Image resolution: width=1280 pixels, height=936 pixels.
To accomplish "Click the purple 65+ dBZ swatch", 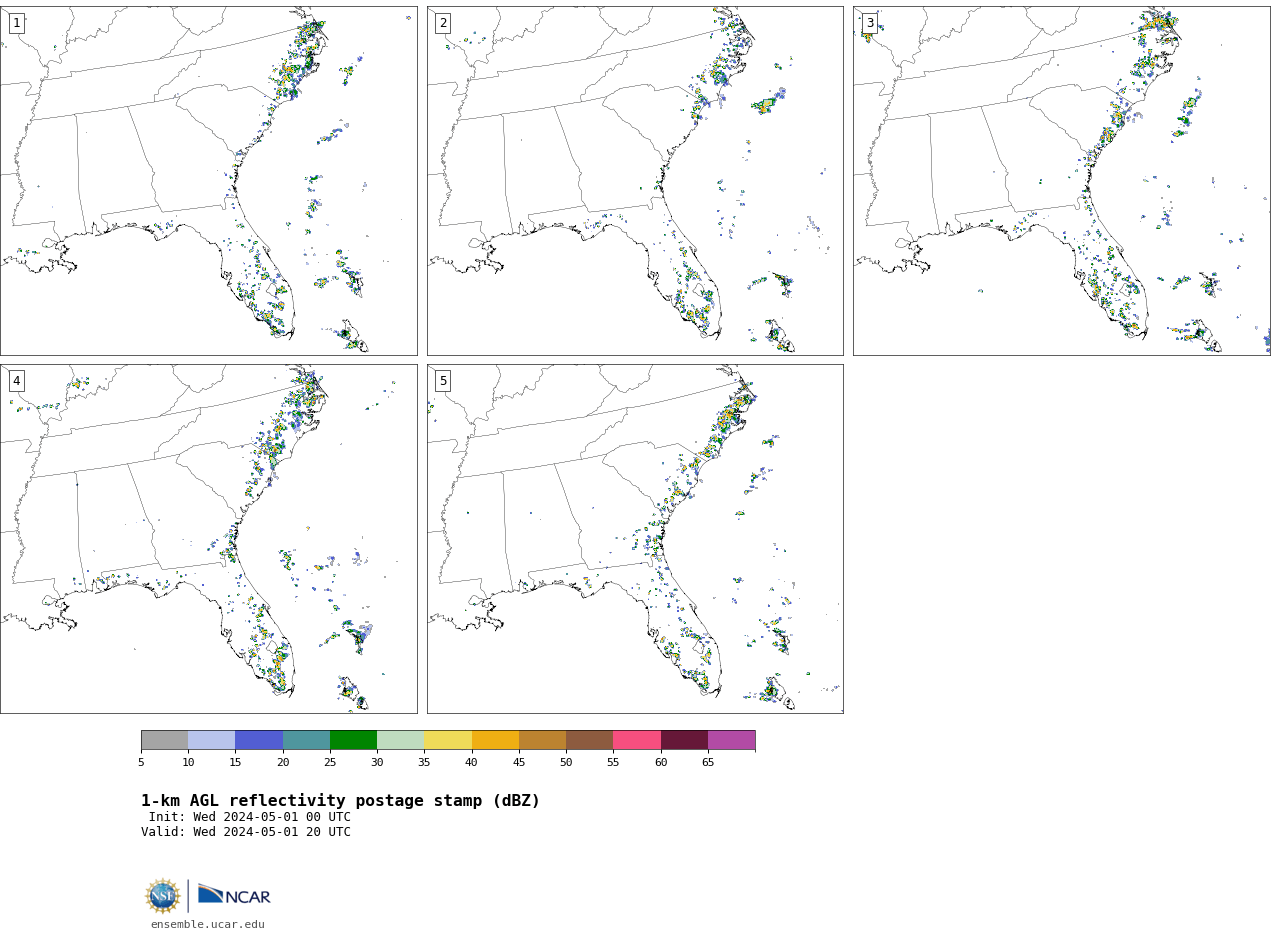I will click(731, 740).
